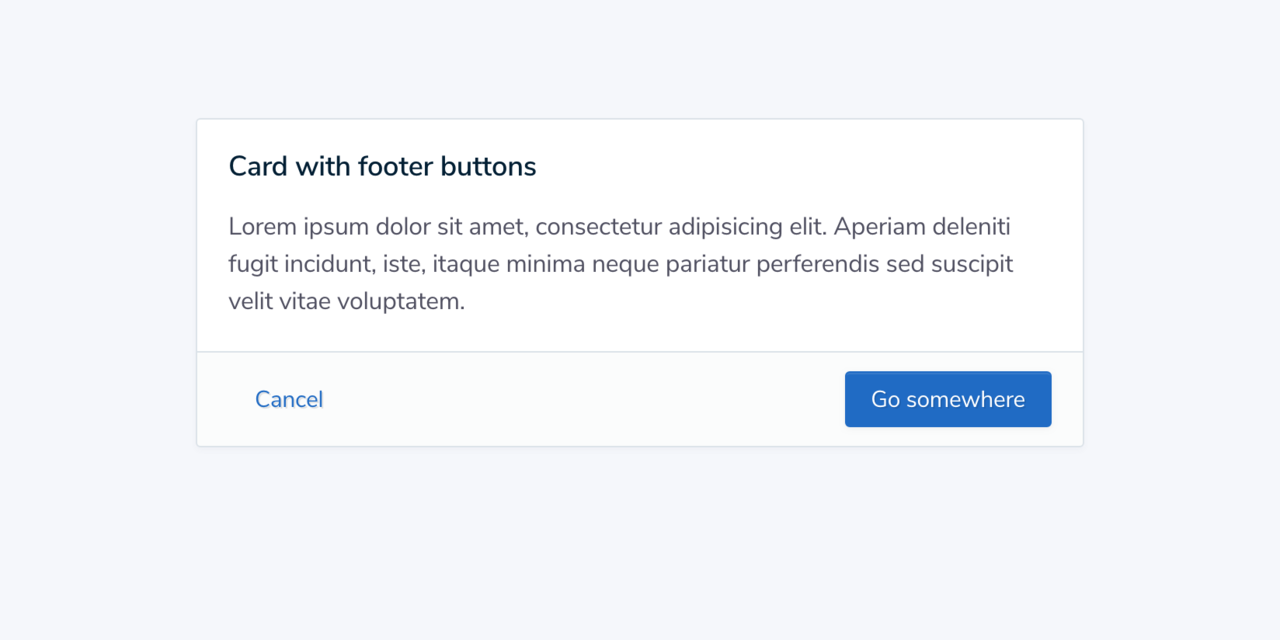The image size is (1280, 640).
Task: Click the Cancel link
Action: coord(289,400)
